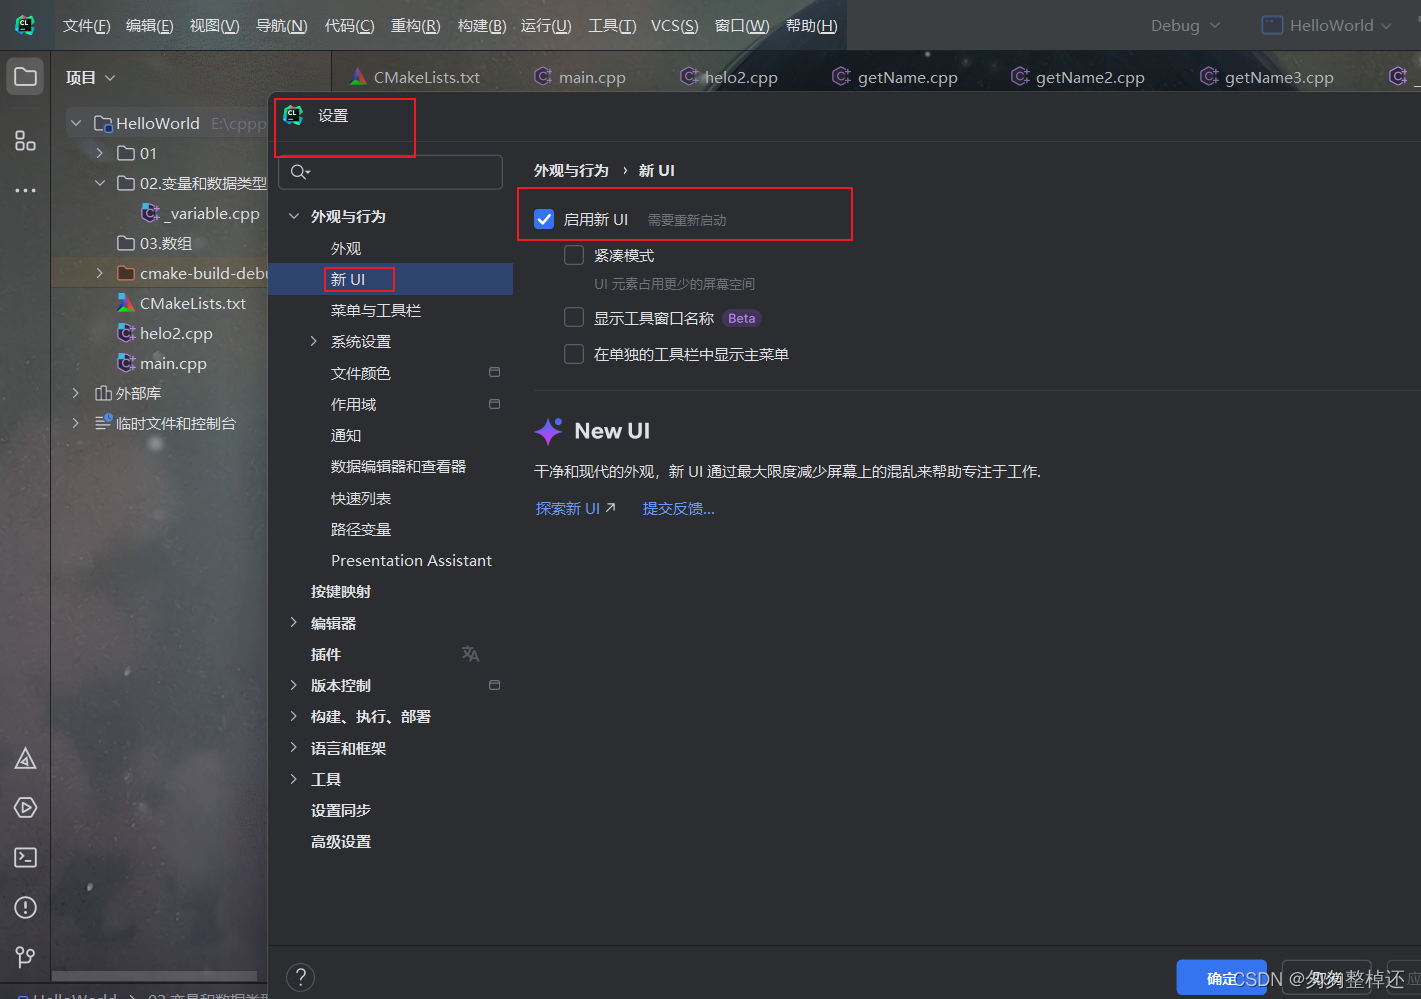Collapse the 外观与行为 settings section
This screenshot has width=1421, height=999.
pos(294,216)
